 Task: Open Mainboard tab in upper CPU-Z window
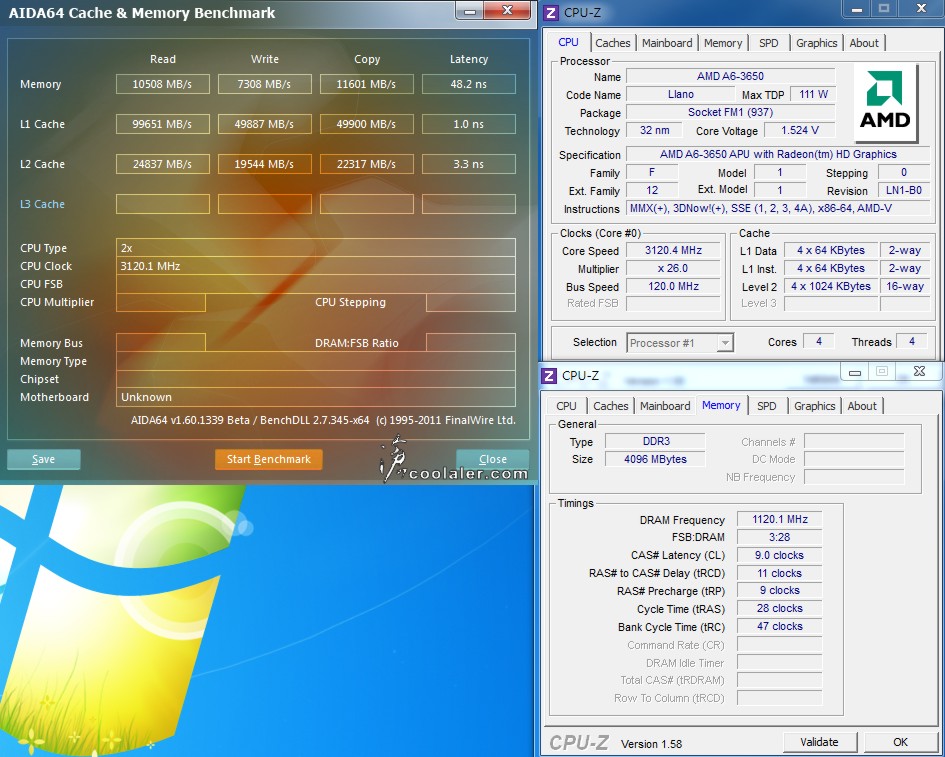[667, 43]
